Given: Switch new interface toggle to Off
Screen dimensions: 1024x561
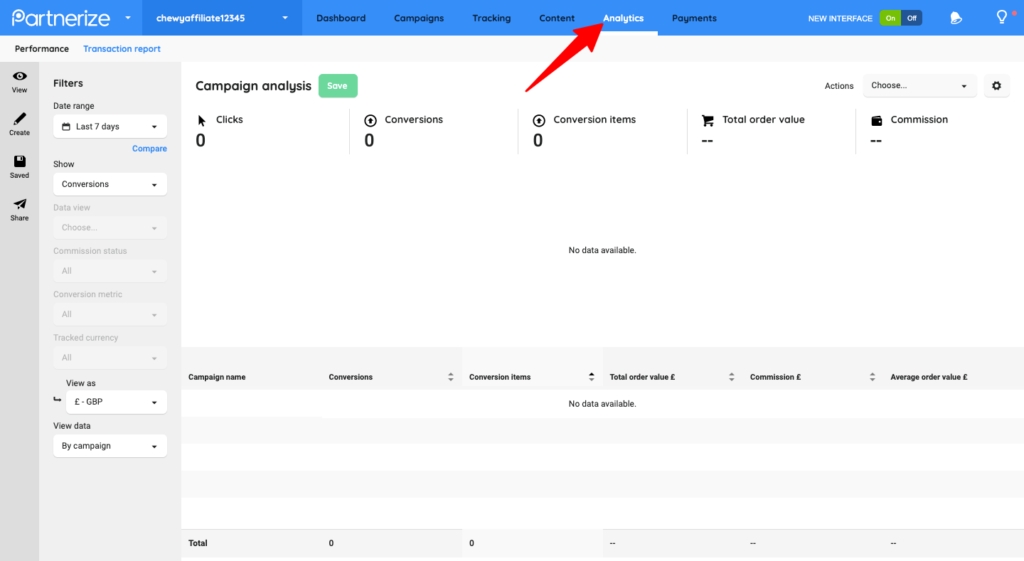Looking at the screenshot, I should 911,18.
